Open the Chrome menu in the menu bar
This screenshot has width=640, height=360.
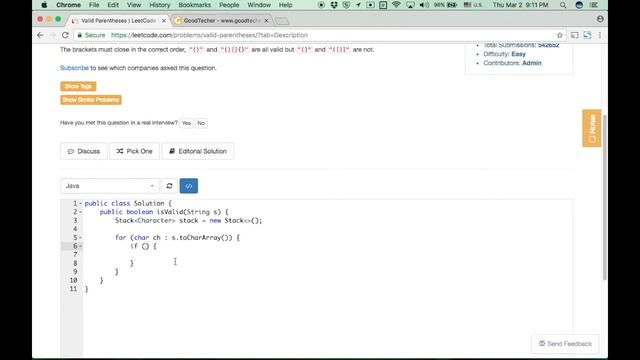tap(68, 5)
